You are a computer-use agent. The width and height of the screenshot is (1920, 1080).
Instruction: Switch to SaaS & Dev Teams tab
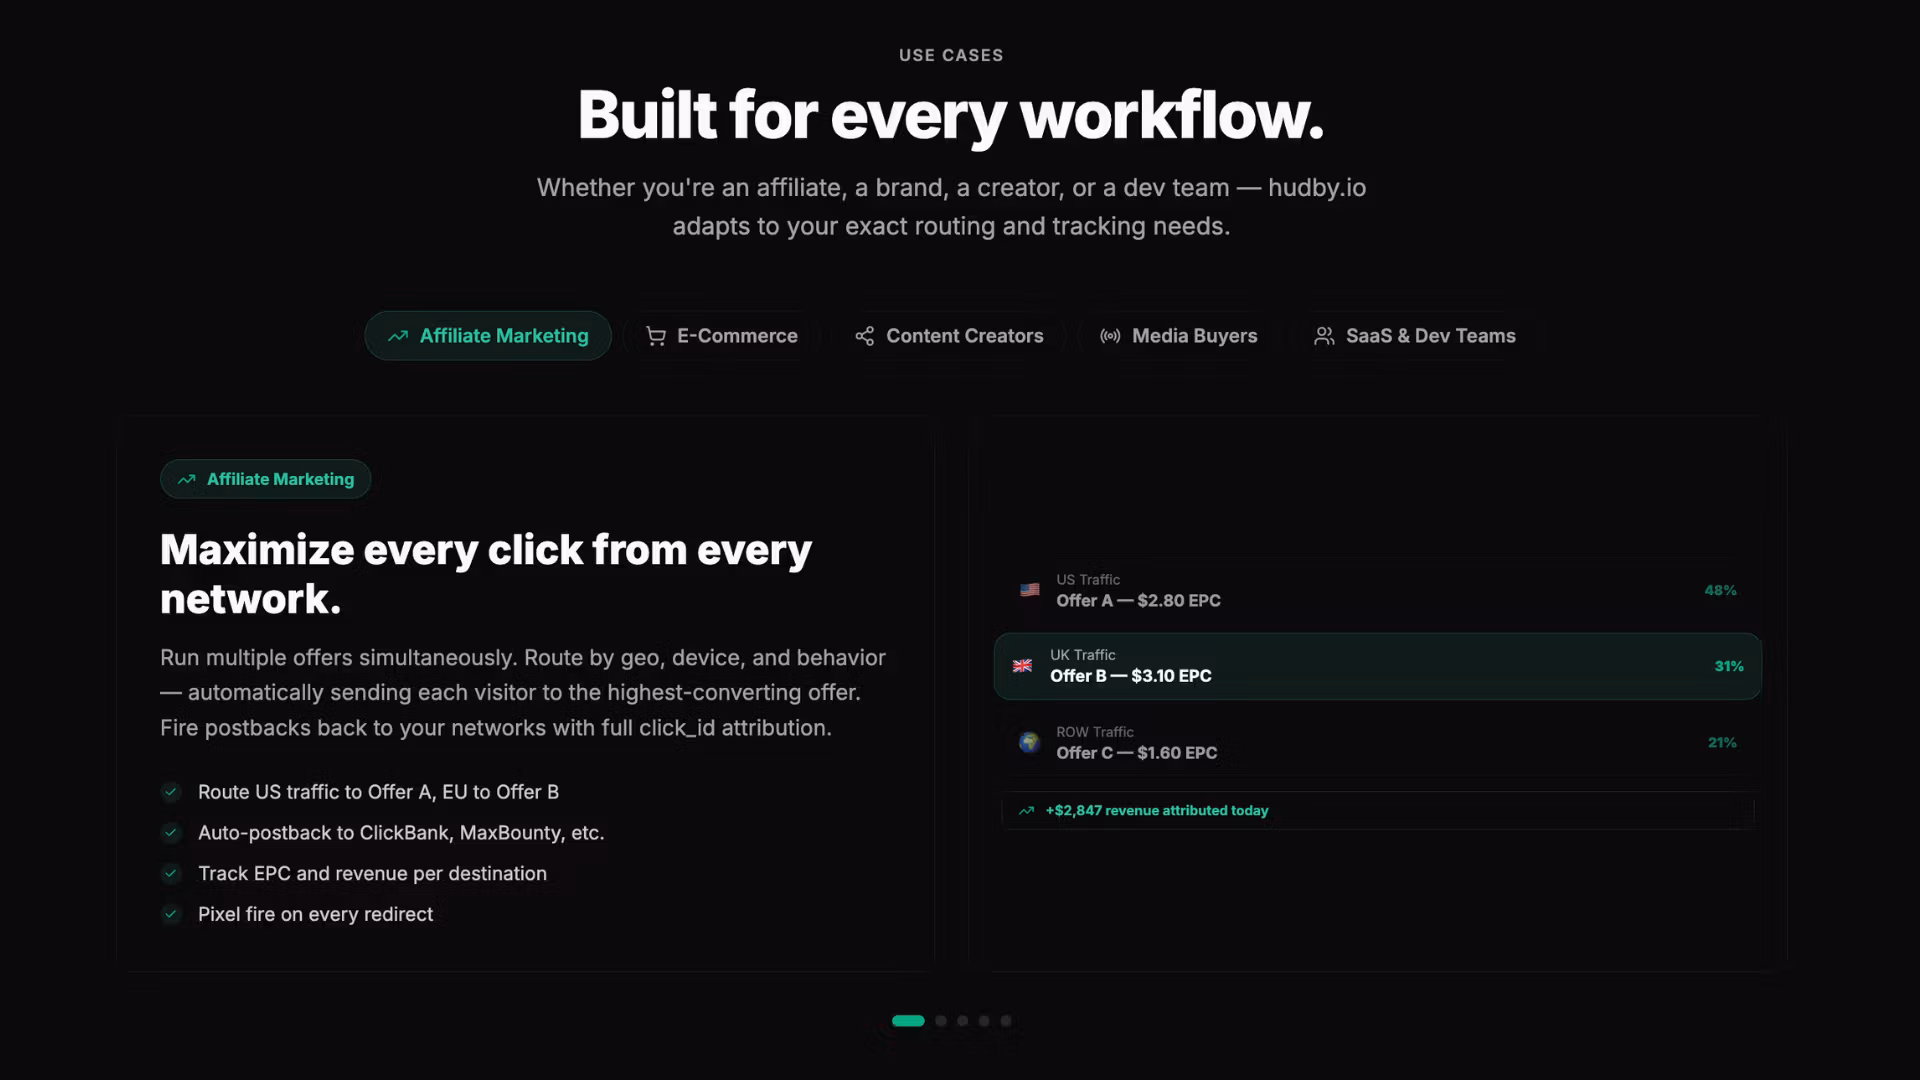point(1414,336)
